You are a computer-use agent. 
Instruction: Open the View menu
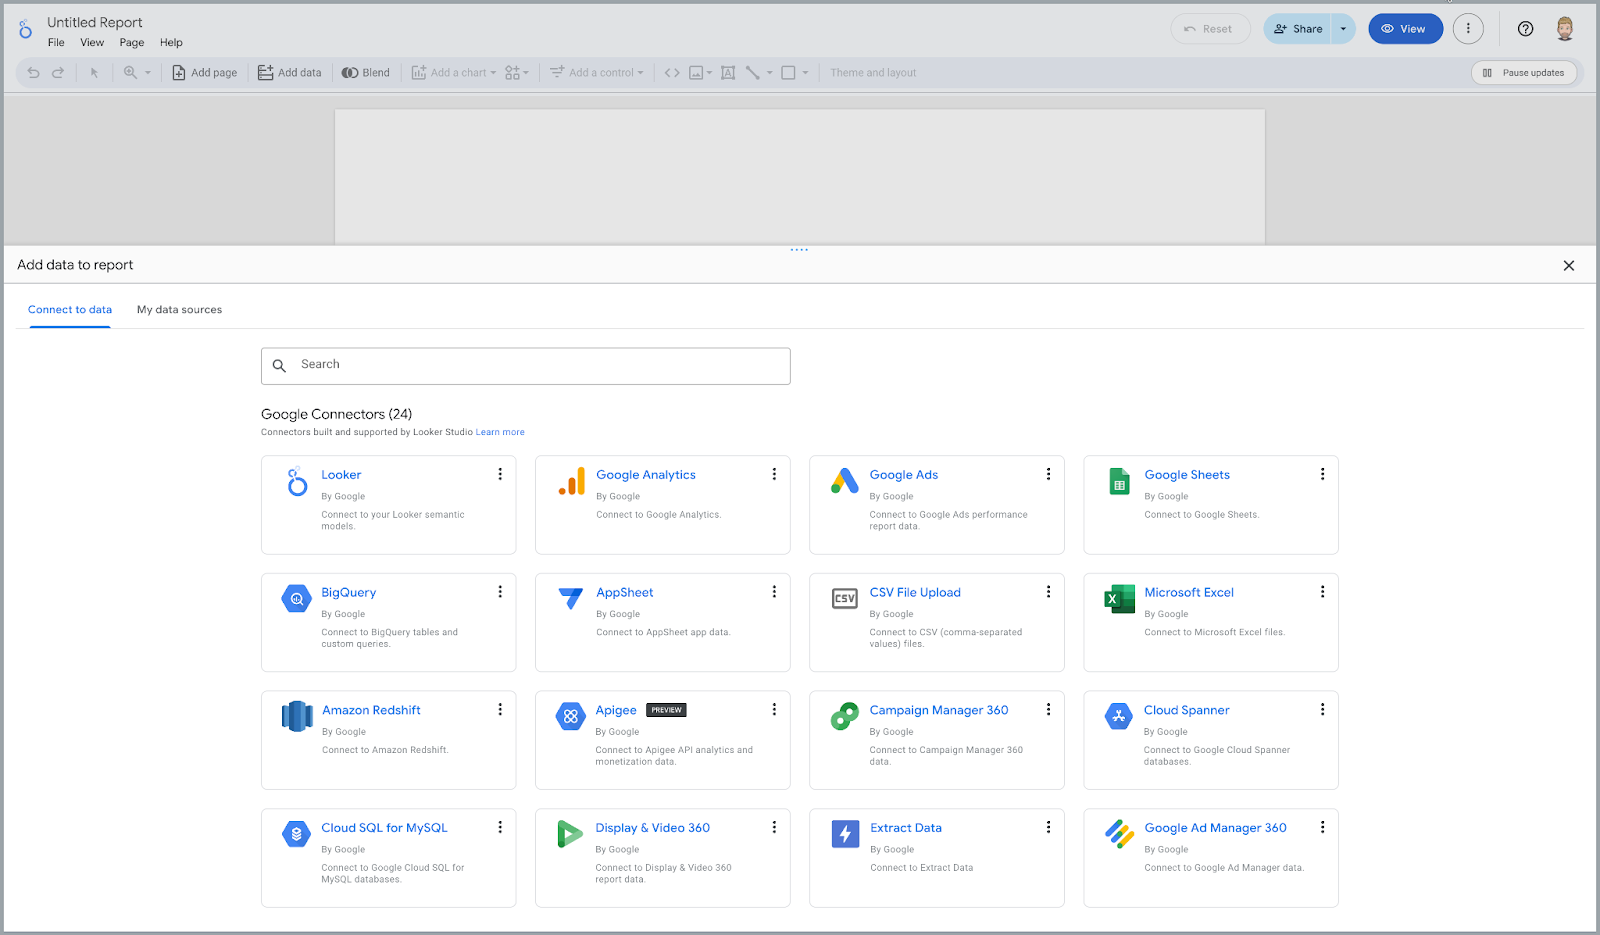coord(92,43)
